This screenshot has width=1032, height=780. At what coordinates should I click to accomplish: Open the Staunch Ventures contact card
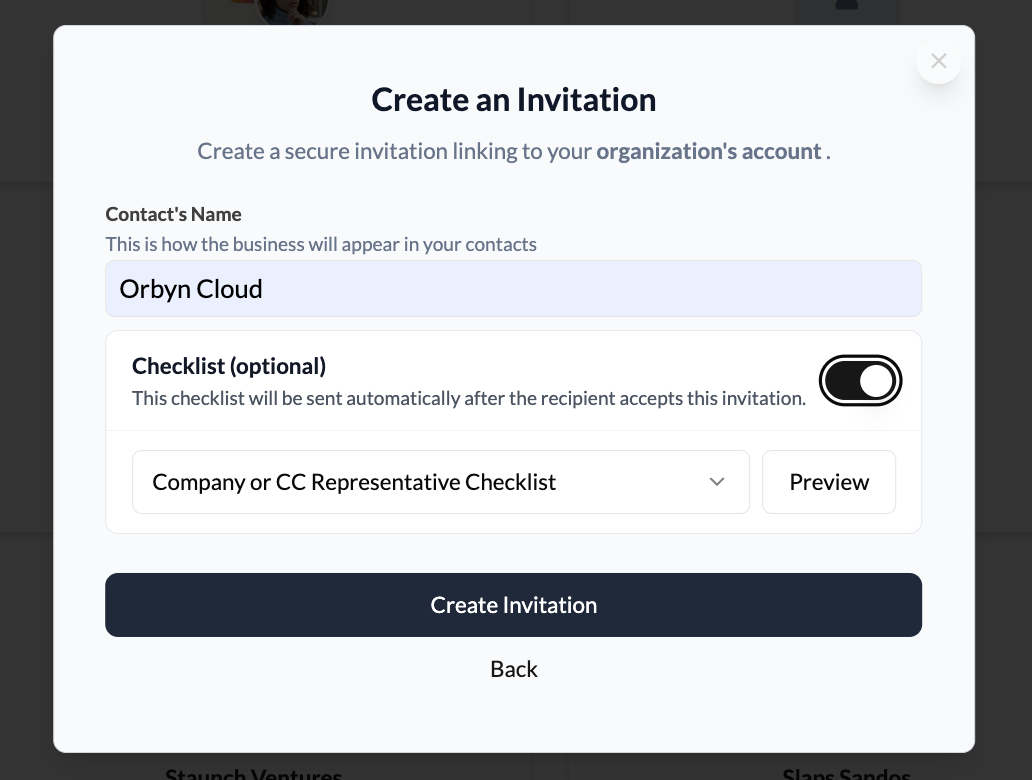[x=253, y=772]
